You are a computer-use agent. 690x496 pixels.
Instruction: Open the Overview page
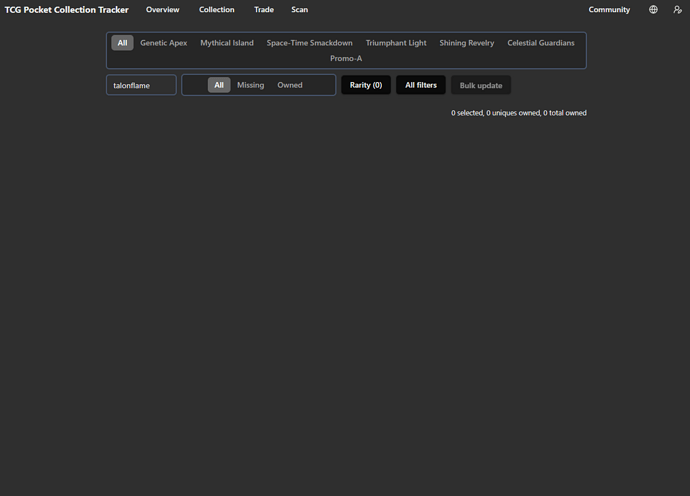pos(162,10)
